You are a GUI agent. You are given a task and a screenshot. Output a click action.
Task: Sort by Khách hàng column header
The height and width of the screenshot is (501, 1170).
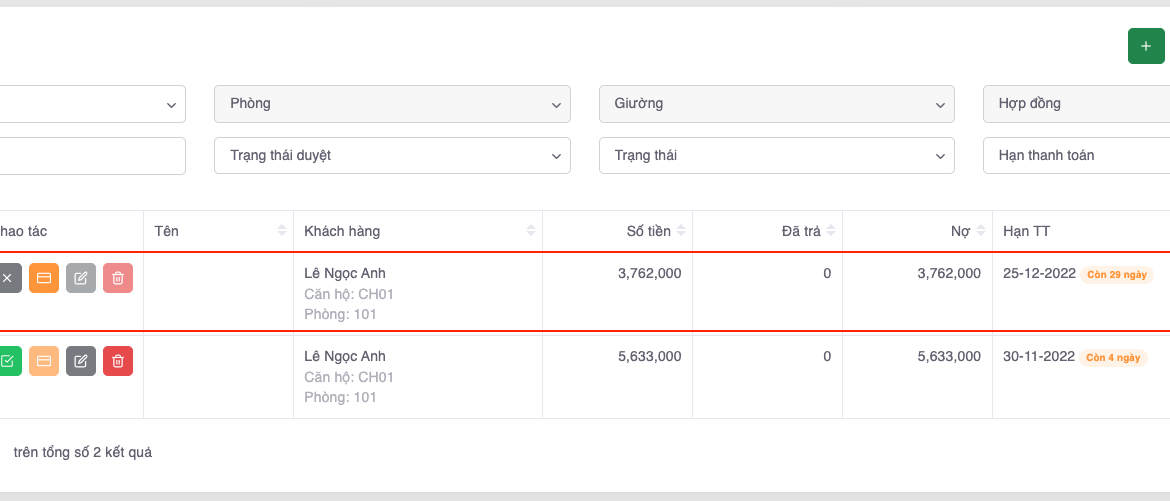[x=417, y=232]
